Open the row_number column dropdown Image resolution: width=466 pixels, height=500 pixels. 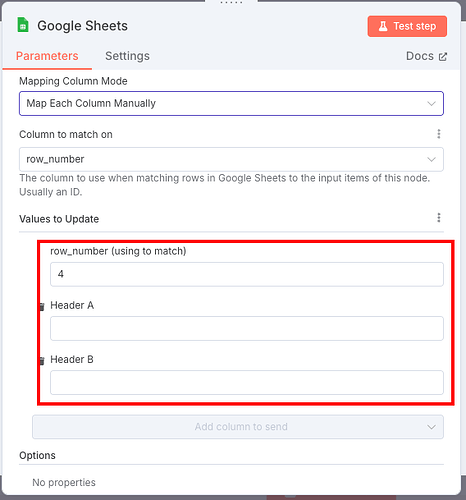pyautogui.click(x=231, y=159)
